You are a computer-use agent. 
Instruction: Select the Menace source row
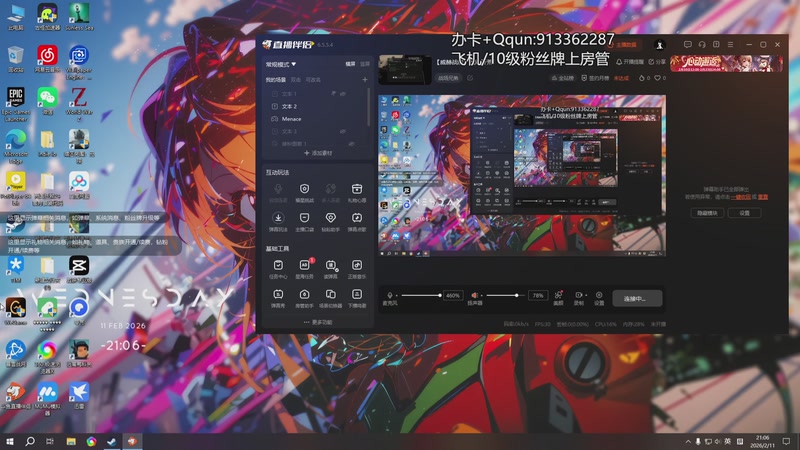pyautogui.click(x=317, y=119)
